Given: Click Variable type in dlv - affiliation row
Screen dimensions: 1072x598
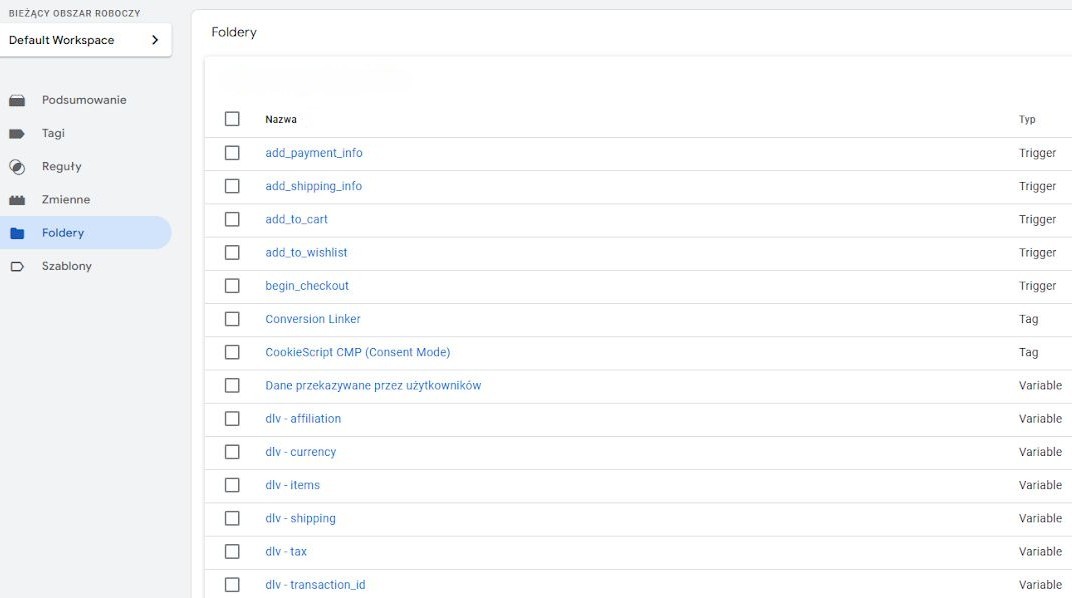Looking at the screenshot, I should (1041, 419).
